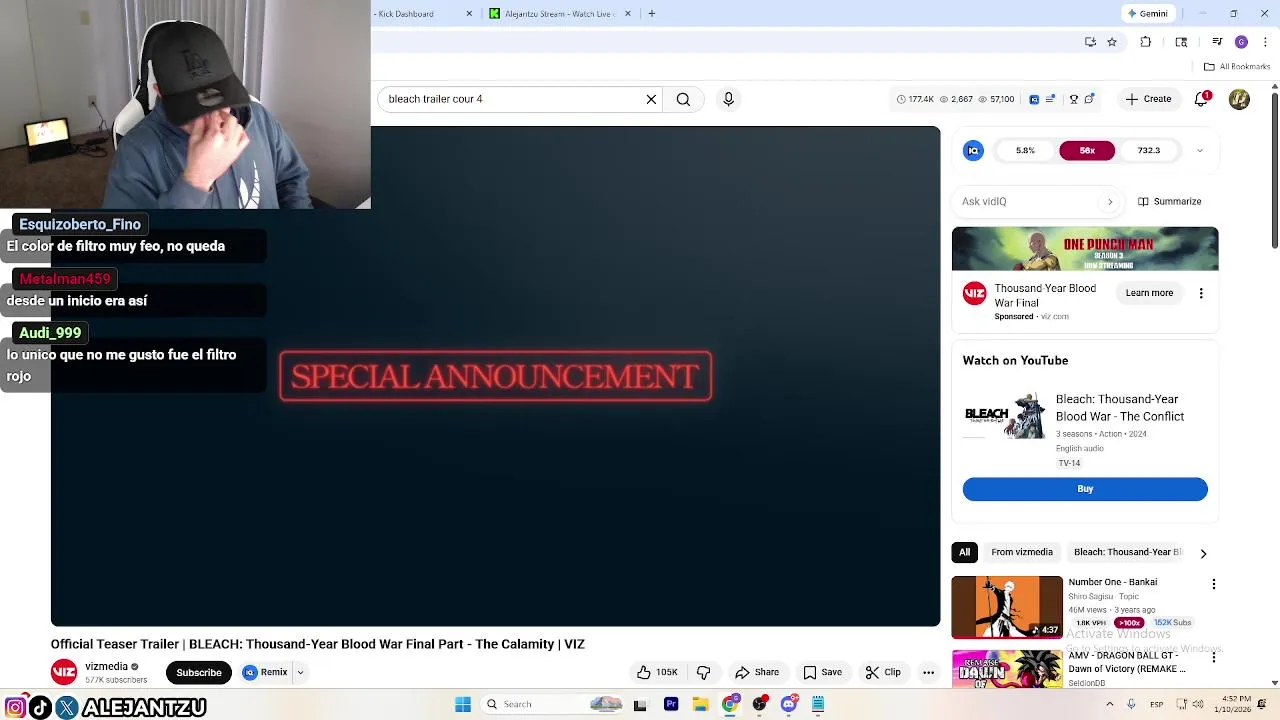Click the Create button
Image resolution: width=1280 pixels, height=720 pixels.
(1148, 99)
